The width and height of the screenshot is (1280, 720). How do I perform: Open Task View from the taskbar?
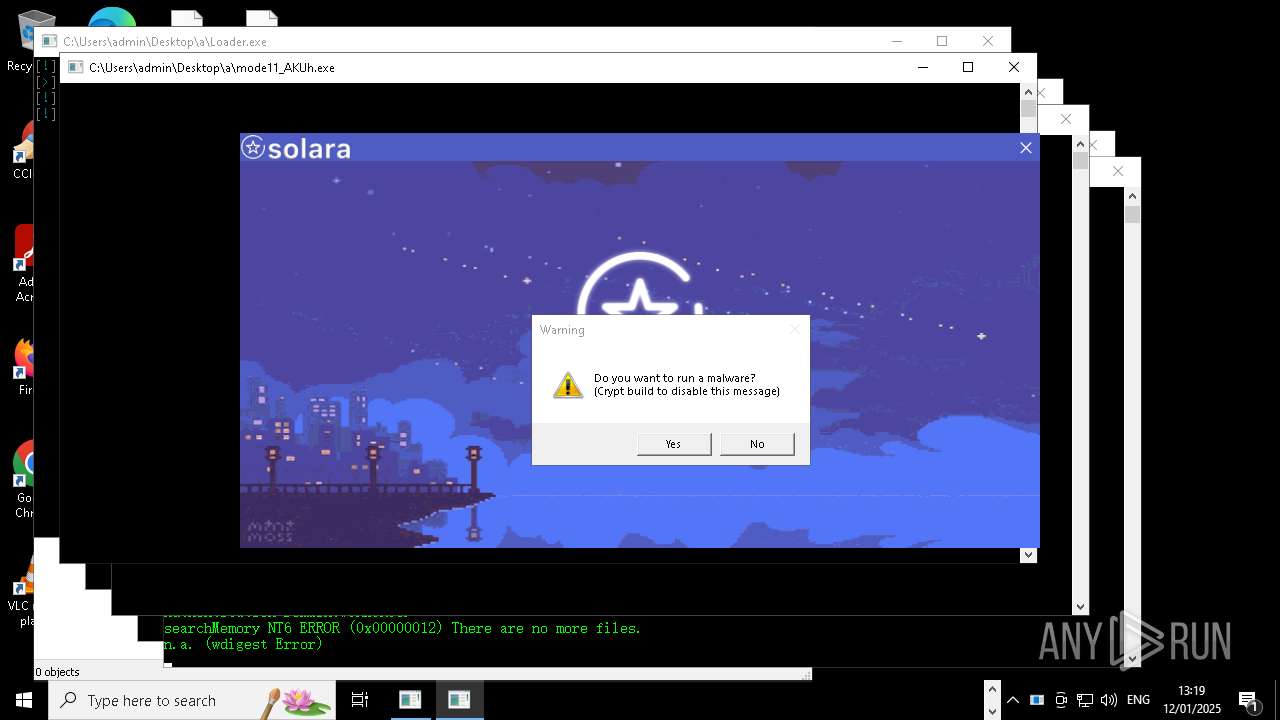(x=360, y=700)
